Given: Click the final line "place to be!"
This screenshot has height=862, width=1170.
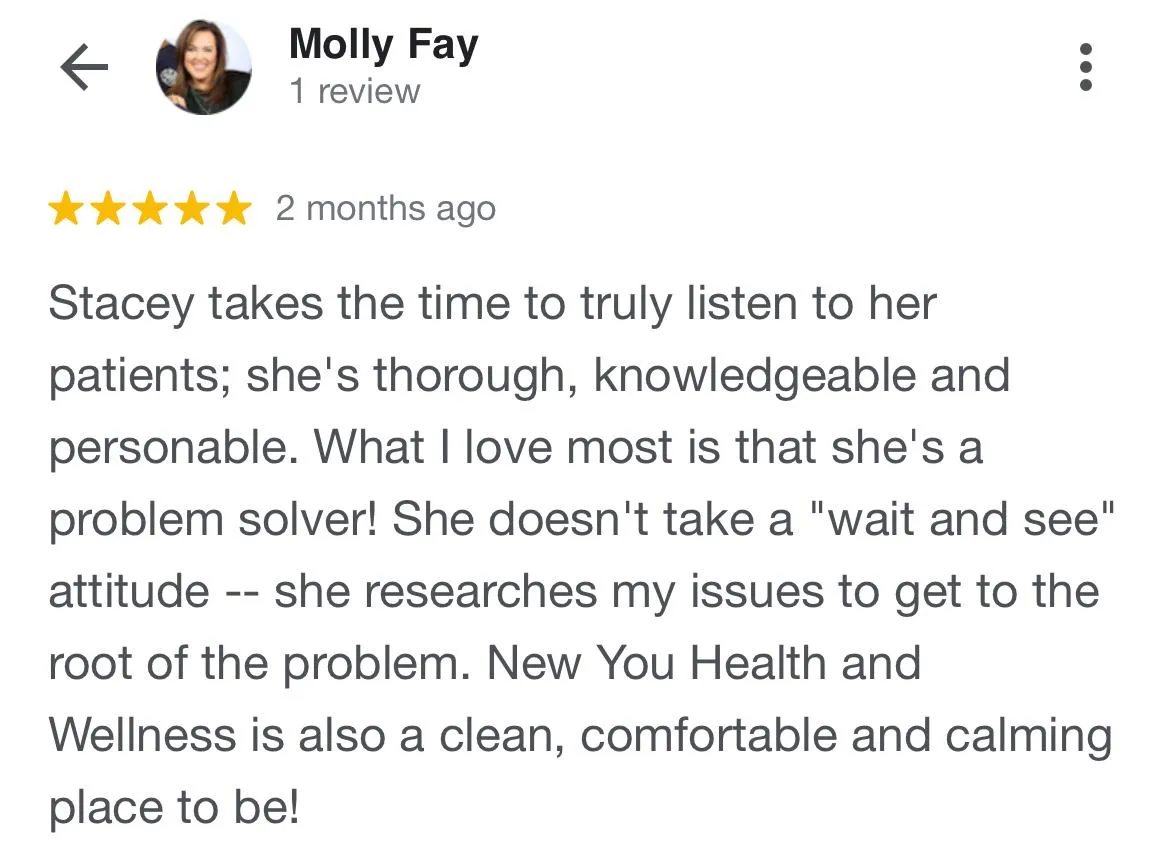Looking at the screenshot, I should [173, 807].
